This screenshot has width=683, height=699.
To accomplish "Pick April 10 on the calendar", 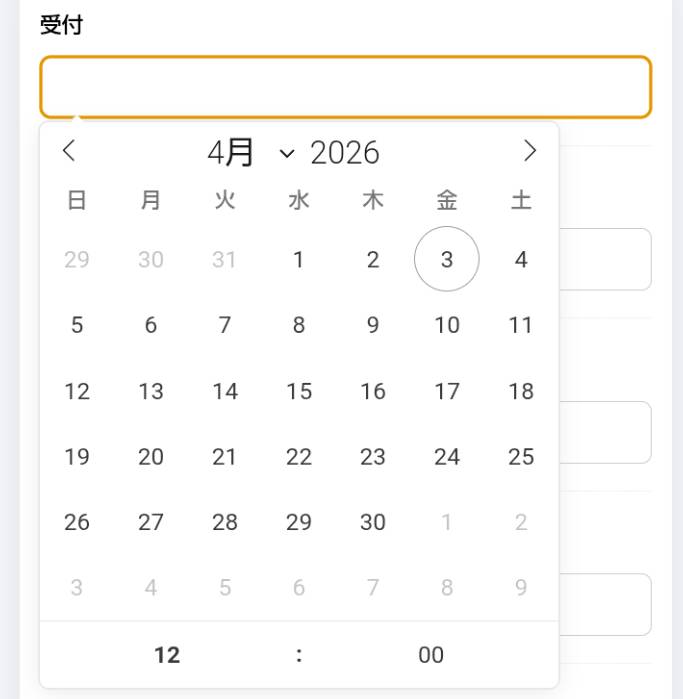I will coord(446,325).
